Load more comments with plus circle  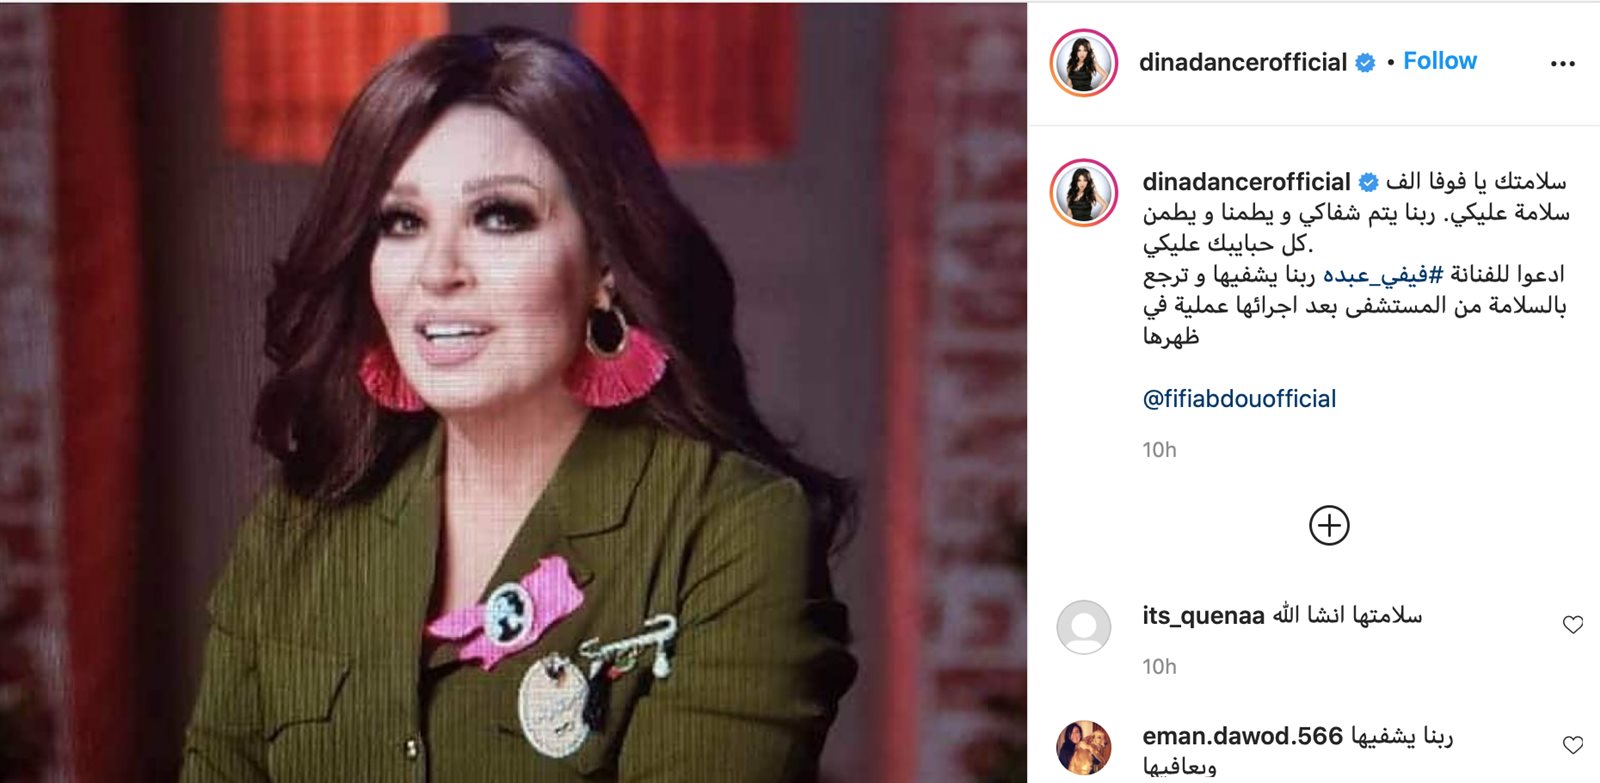tap(1329, 525)
